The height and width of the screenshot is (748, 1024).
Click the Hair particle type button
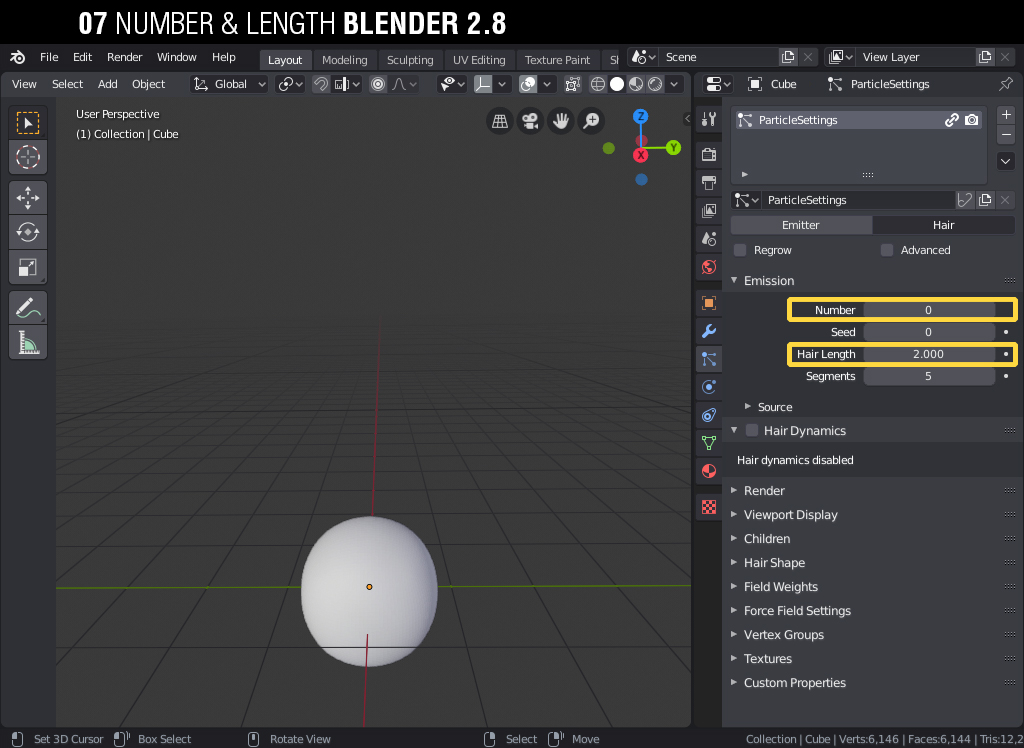click(x=943, y=225)
